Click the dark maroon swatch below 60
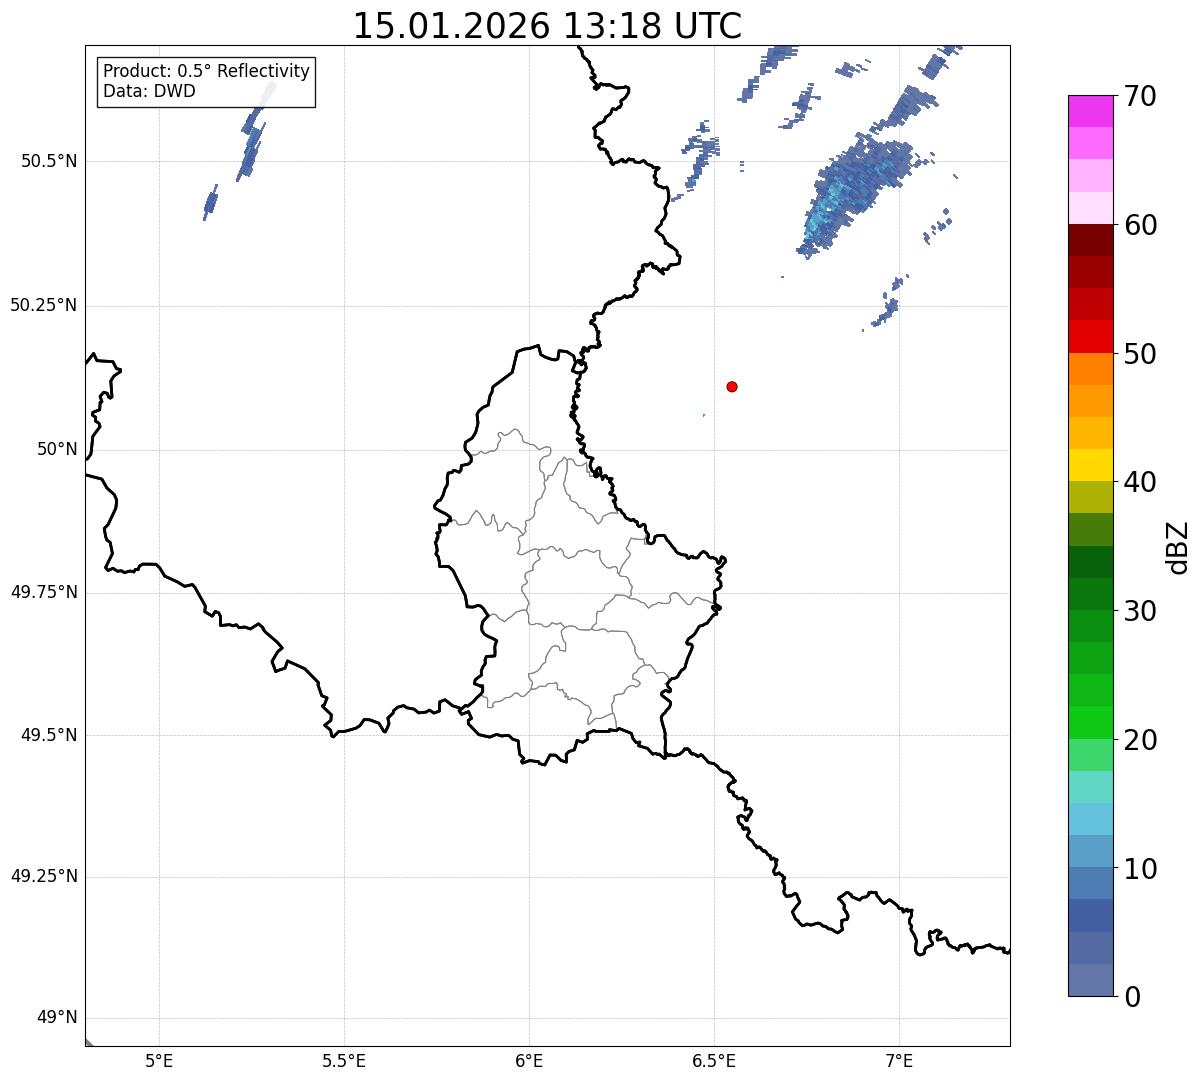The width and height of the screenshot is (1202, 1081). click(1090, 240)
